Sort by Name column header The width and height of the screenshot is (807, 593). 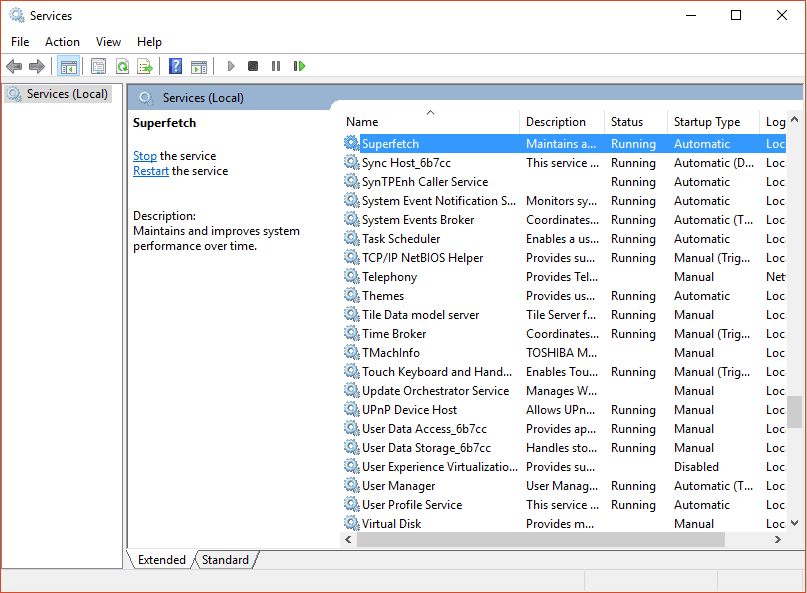430,121
